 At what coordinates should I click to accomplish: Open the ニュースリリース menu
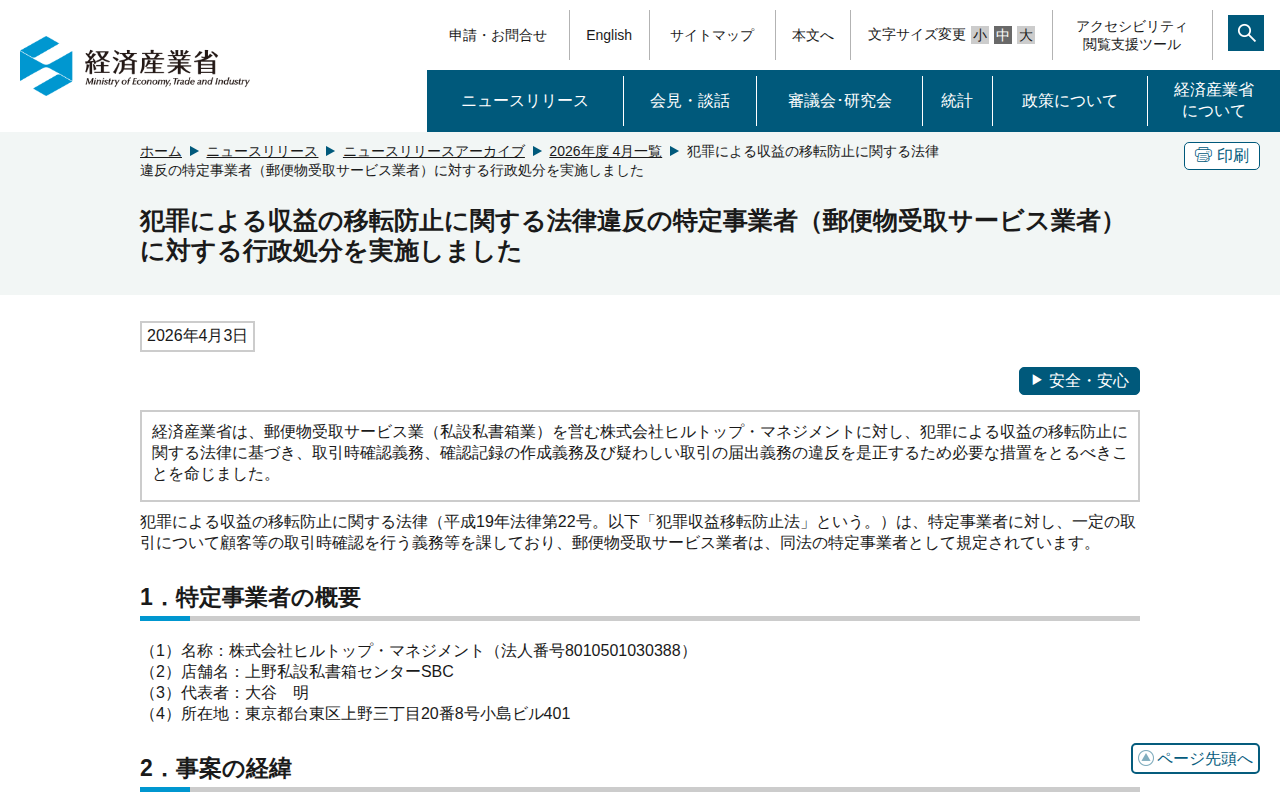pos(525,101)
